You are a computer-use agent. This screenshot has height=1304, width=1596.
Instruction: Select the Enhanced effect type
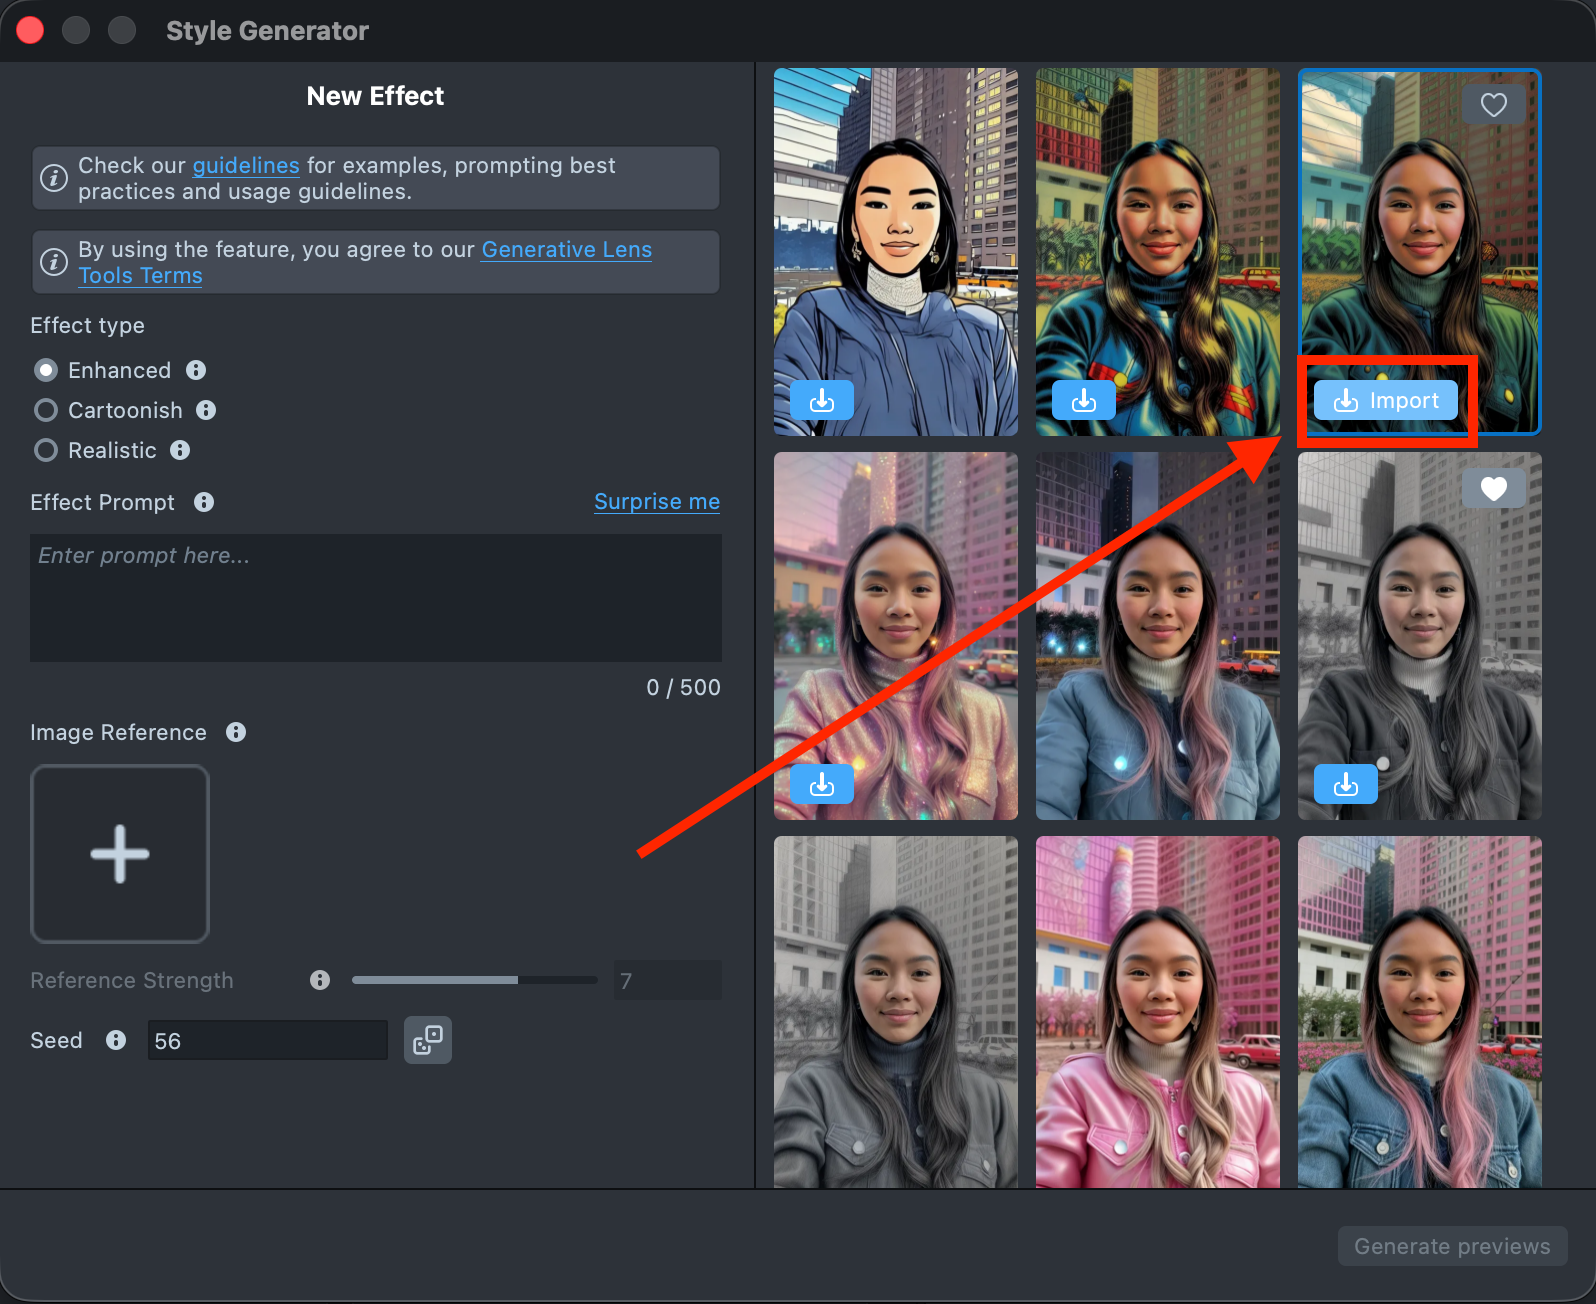pyautogui.click(x=46, y=370)
